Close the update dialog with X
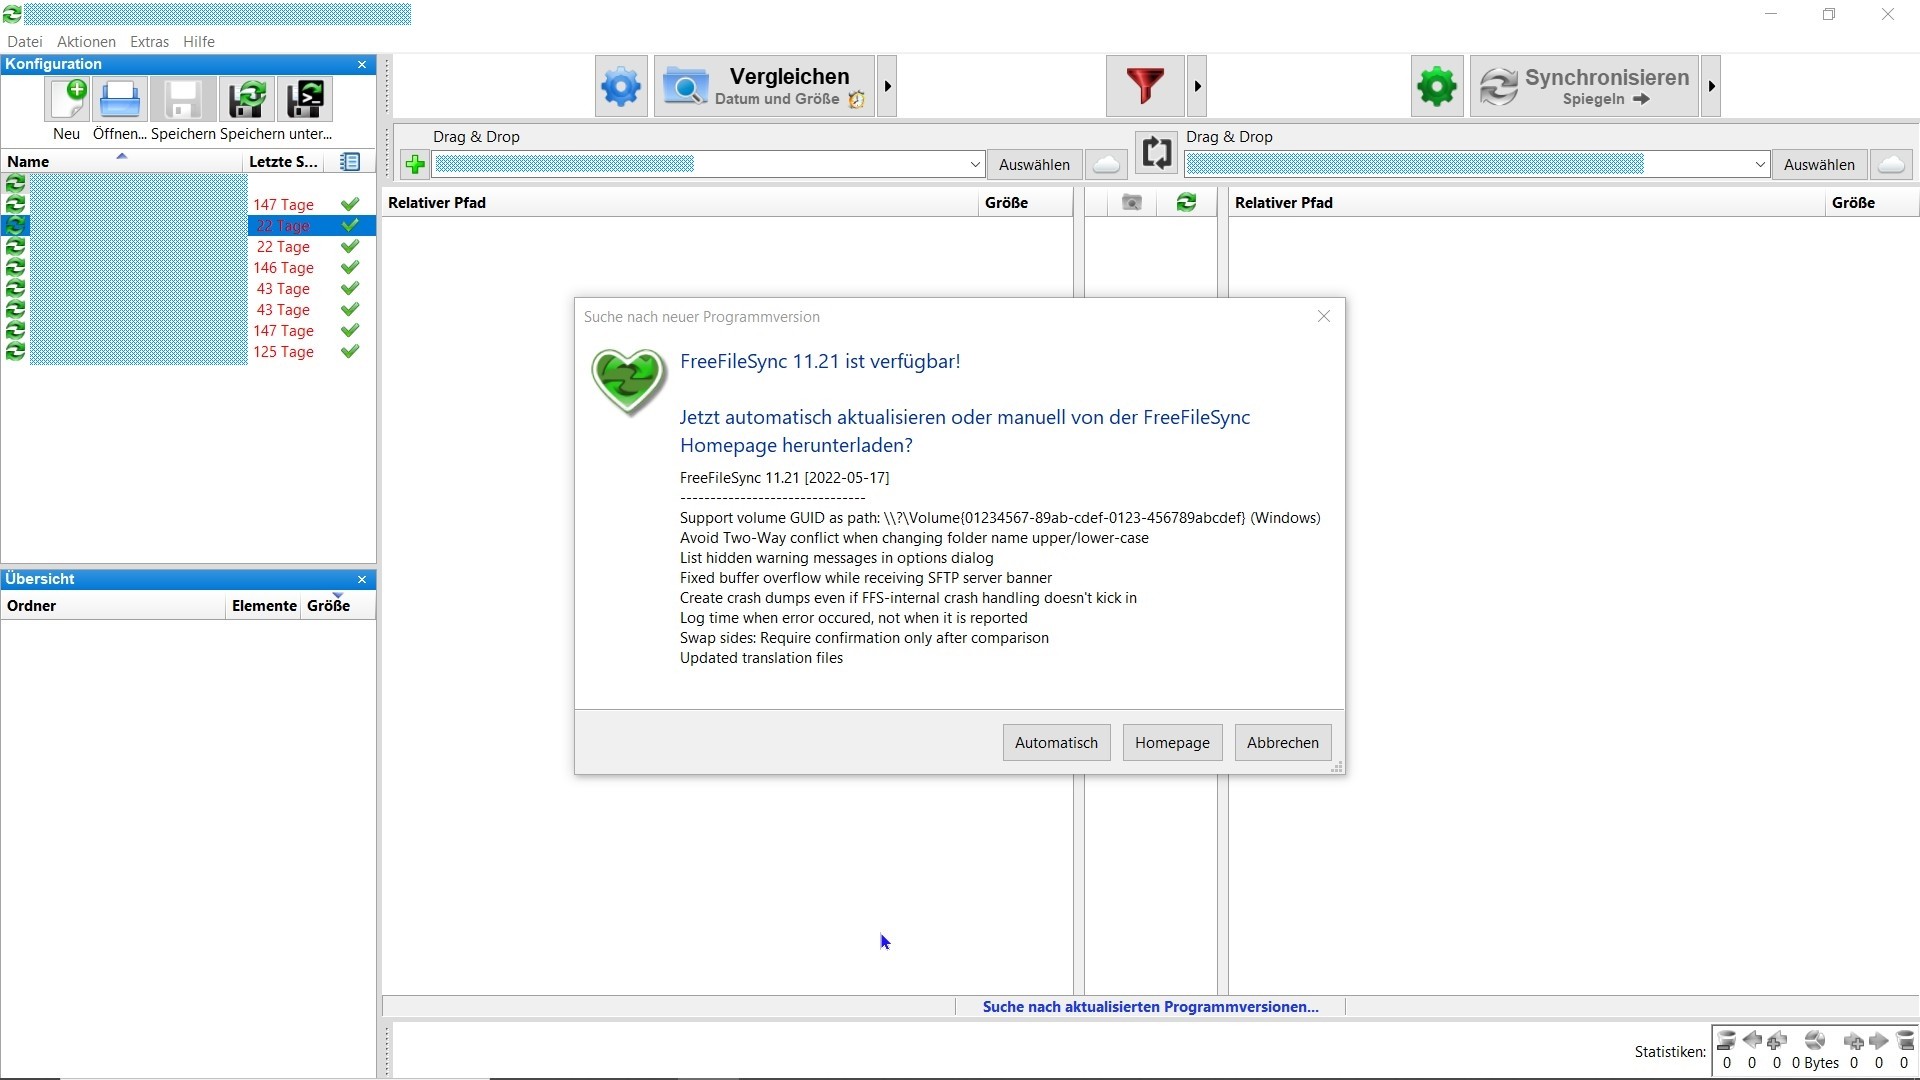1920x1080 pixels. pos(1323,316)
